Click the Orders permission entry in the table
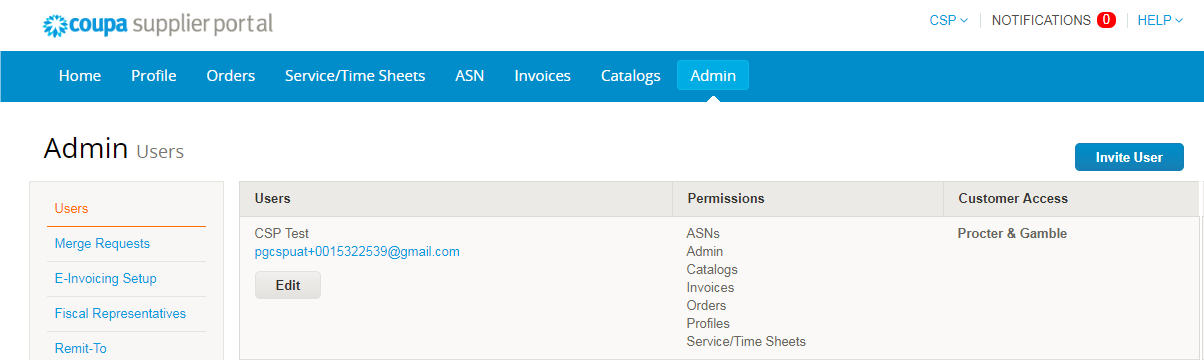The height and width of the screenshot is (360, 1204). pos(706,306)
